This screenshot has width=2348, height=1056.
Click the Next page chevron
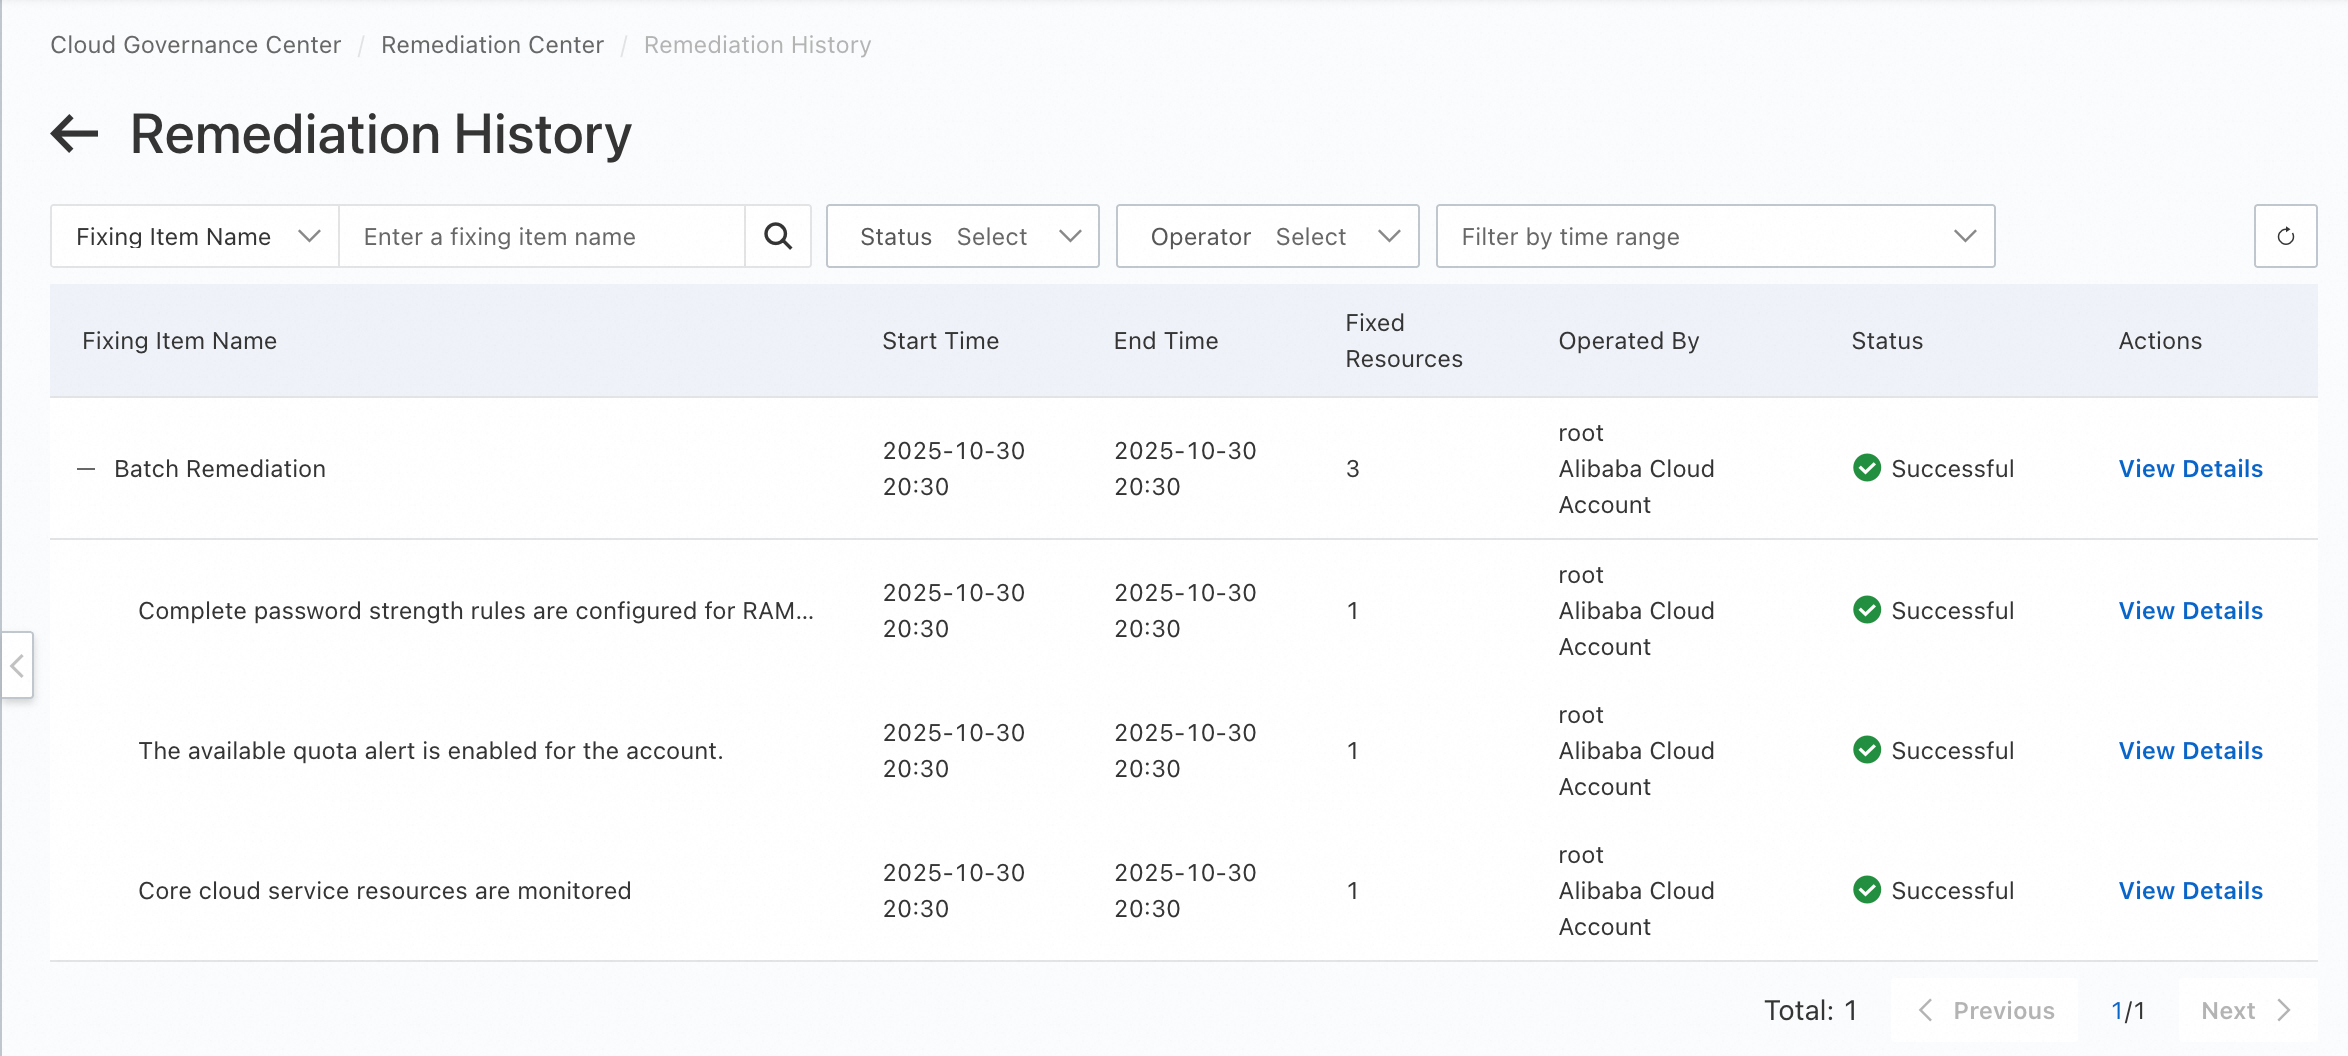click(x=2284, y=1010)
